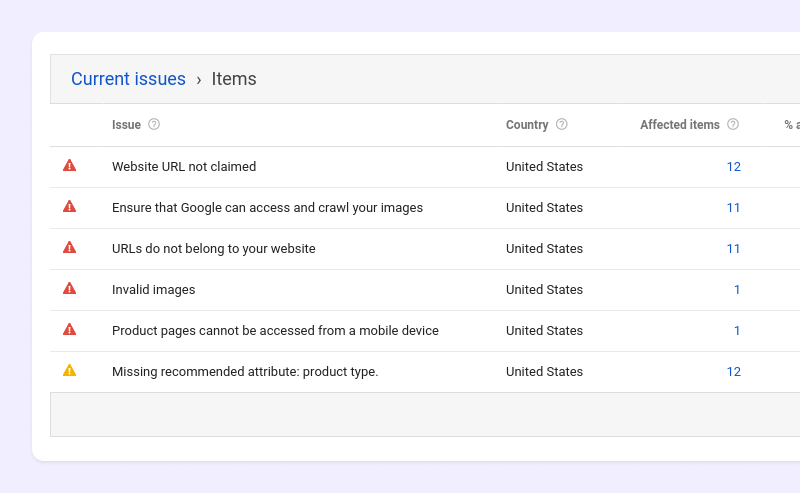800x493 pixels.
Task: Click the Issue column header
Action: (x=126, y=125)
